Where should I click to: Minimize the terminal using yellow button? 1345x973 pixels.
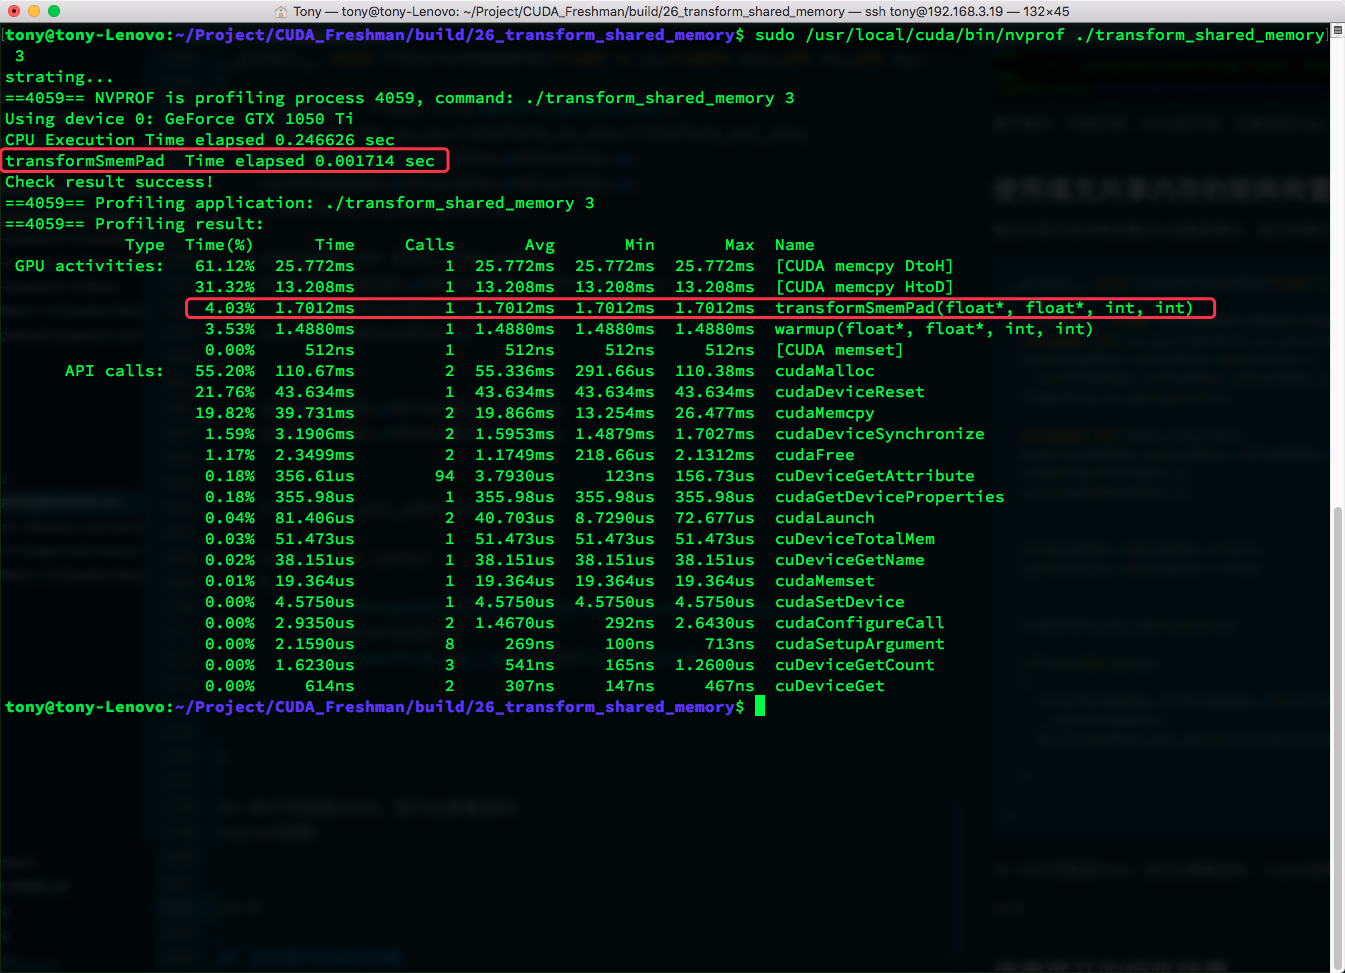pyautogui.click(x=34, y=11)
